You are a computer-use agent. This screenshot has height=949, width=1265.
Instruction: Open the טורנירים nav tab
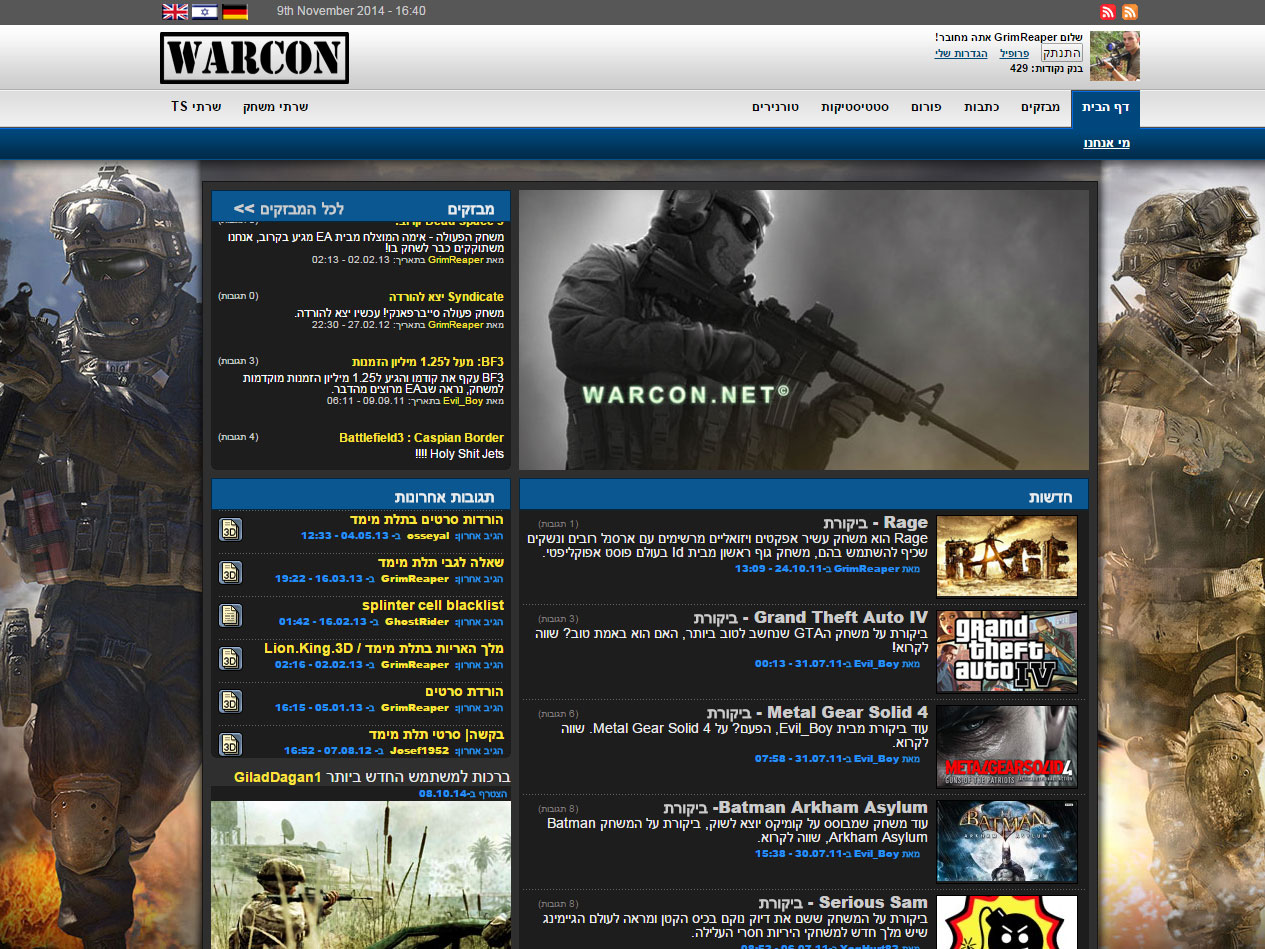(775, 107)
